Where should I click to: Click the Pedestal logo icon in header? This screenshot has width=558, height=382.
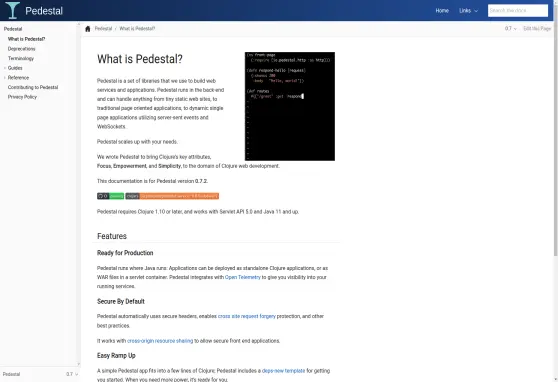click(x=12, y=10)
